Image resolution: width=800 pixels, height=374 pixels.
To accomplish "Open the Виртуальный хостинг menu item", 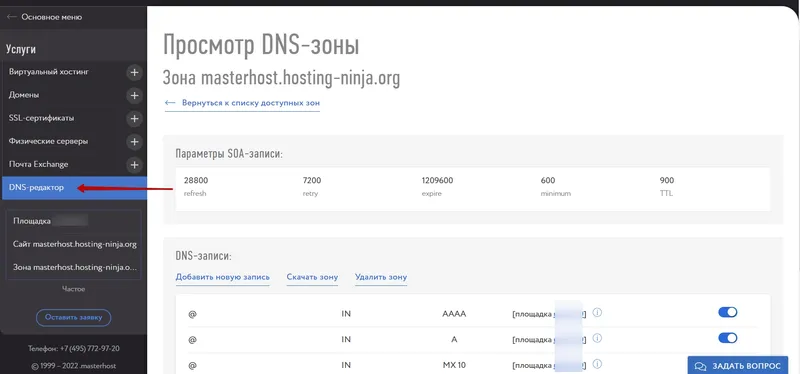I will [x=49, y=72].
